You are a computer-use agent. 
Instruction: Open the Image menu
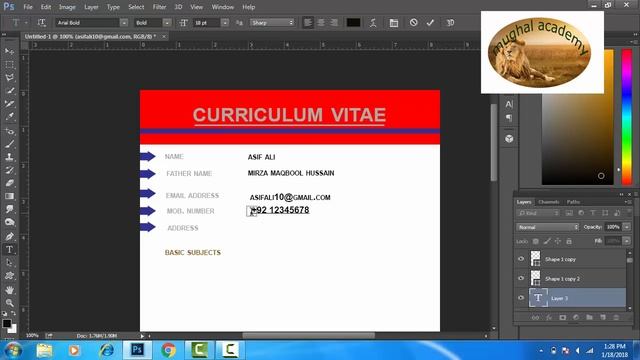67,7
